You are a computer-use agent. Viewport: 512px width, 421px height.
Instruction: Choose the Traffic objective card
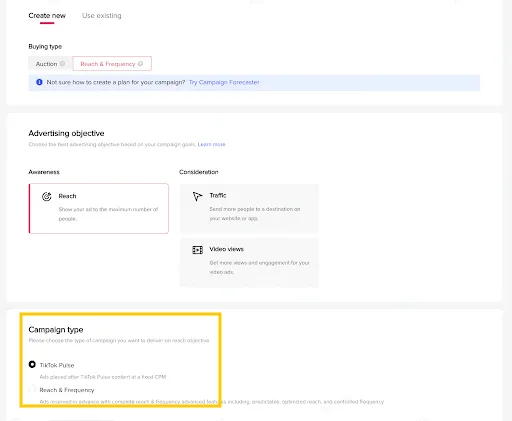pyautogui.click(x=249, y=208)
